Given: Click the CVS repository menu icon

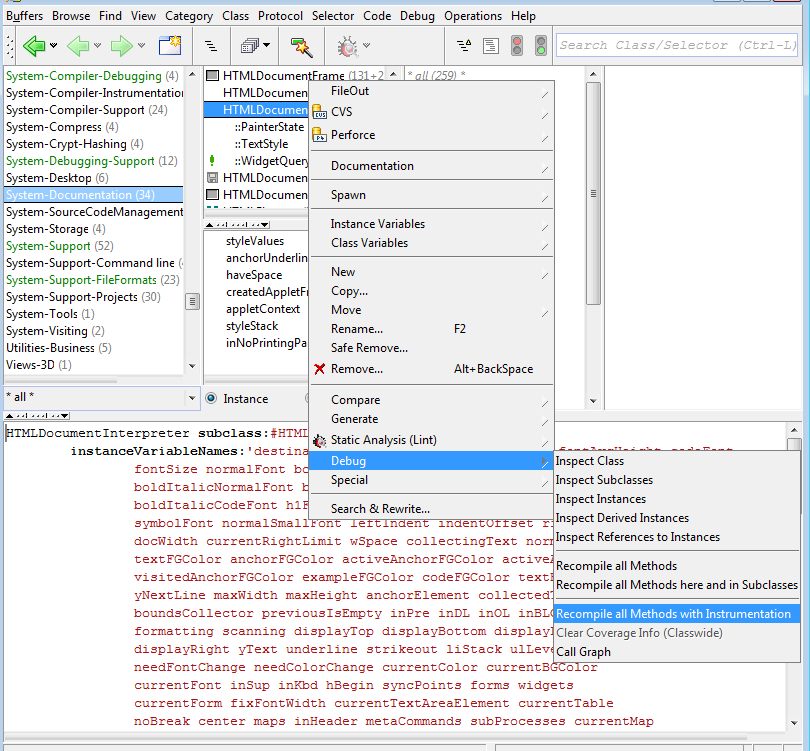Looking at the screenshot, I should click(x=320, y=112).
